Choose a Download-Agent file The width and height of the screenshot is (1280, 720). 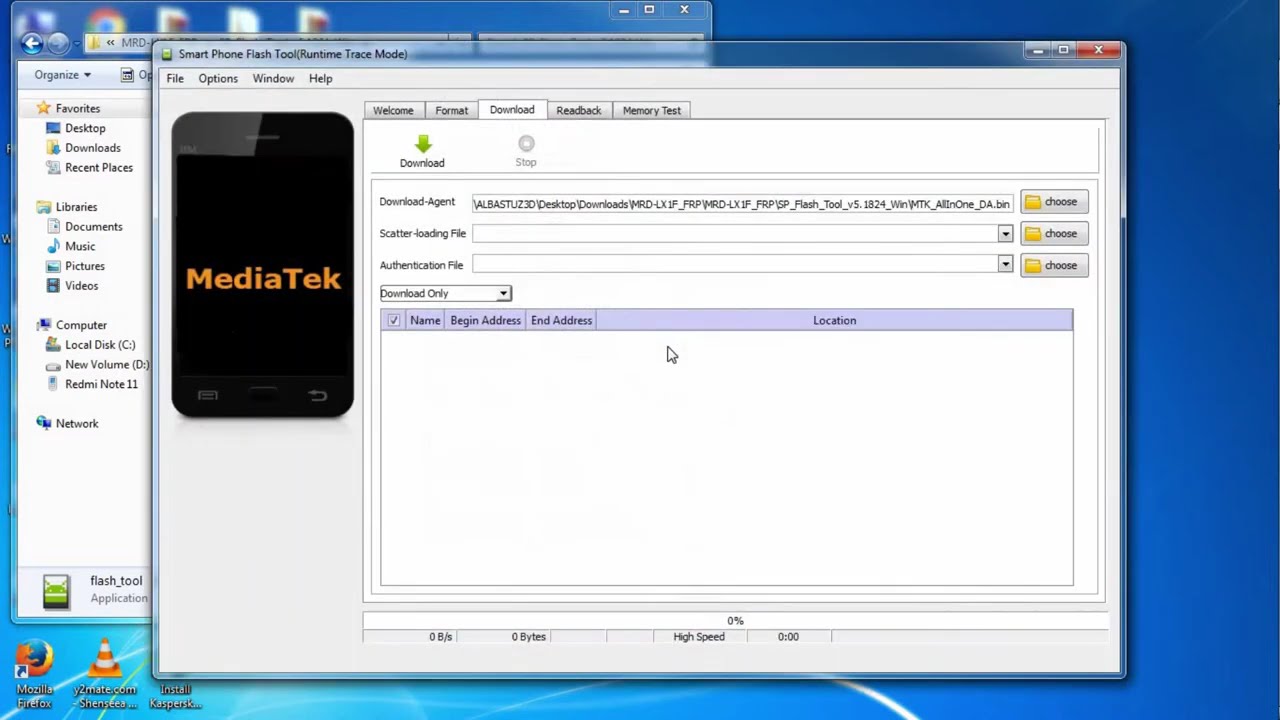[1054, 202]
